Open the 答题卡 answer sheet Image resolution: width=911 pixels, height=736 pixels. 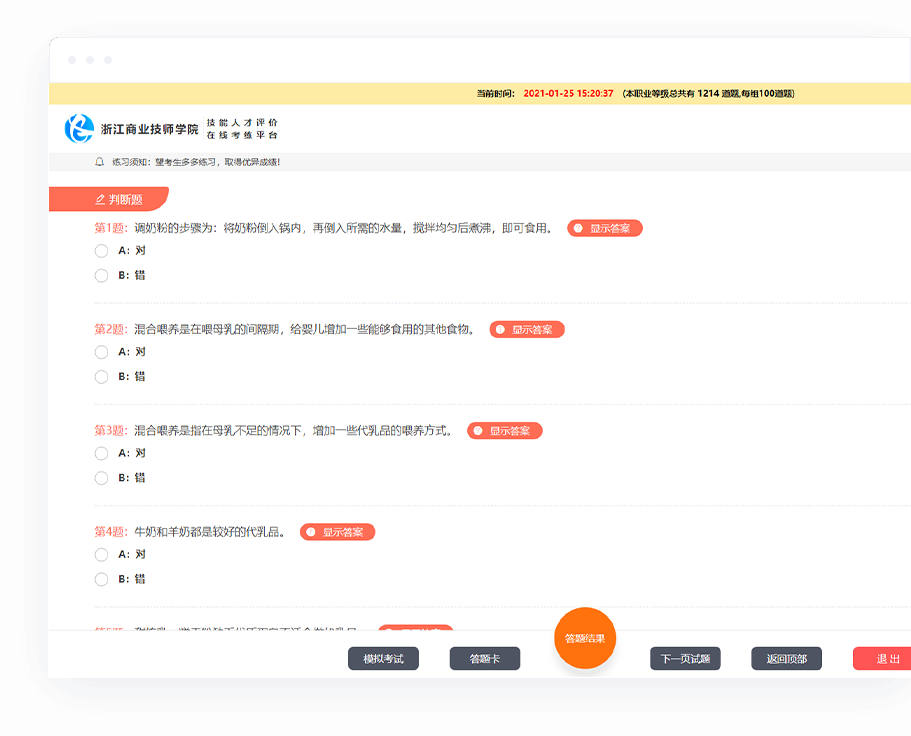click(x=484, y=659)
